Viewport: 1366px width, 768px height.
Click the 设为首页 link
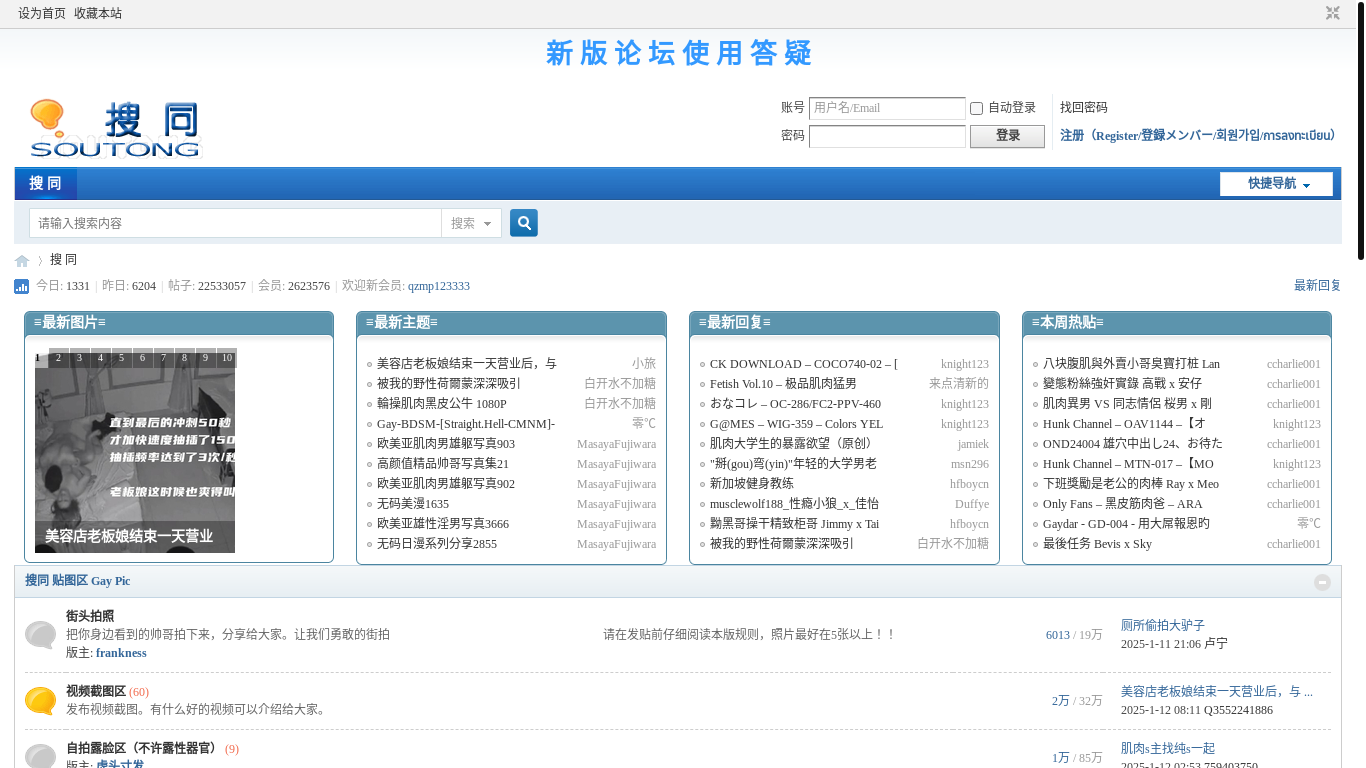tap(42, 13)
